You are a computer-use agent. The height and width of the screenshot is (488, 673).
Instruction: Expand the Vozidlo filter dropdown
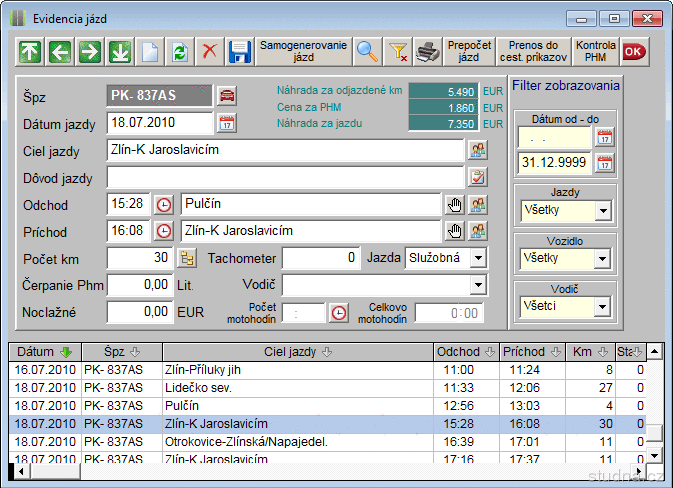click(x=602, y=260)
